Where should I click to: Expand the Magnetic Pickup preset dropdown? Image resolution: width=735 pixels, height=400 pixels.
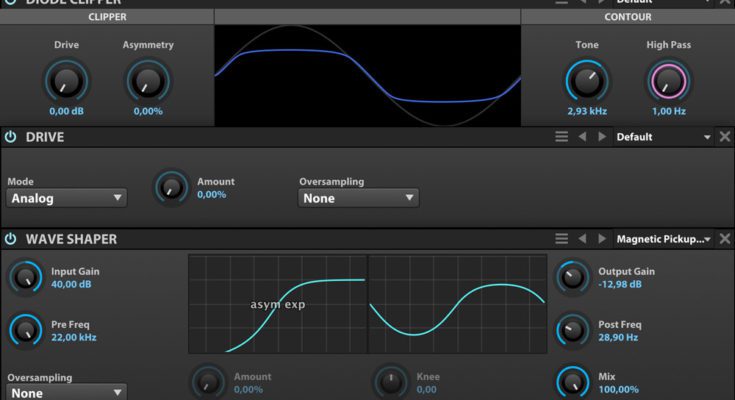(663, 239)
